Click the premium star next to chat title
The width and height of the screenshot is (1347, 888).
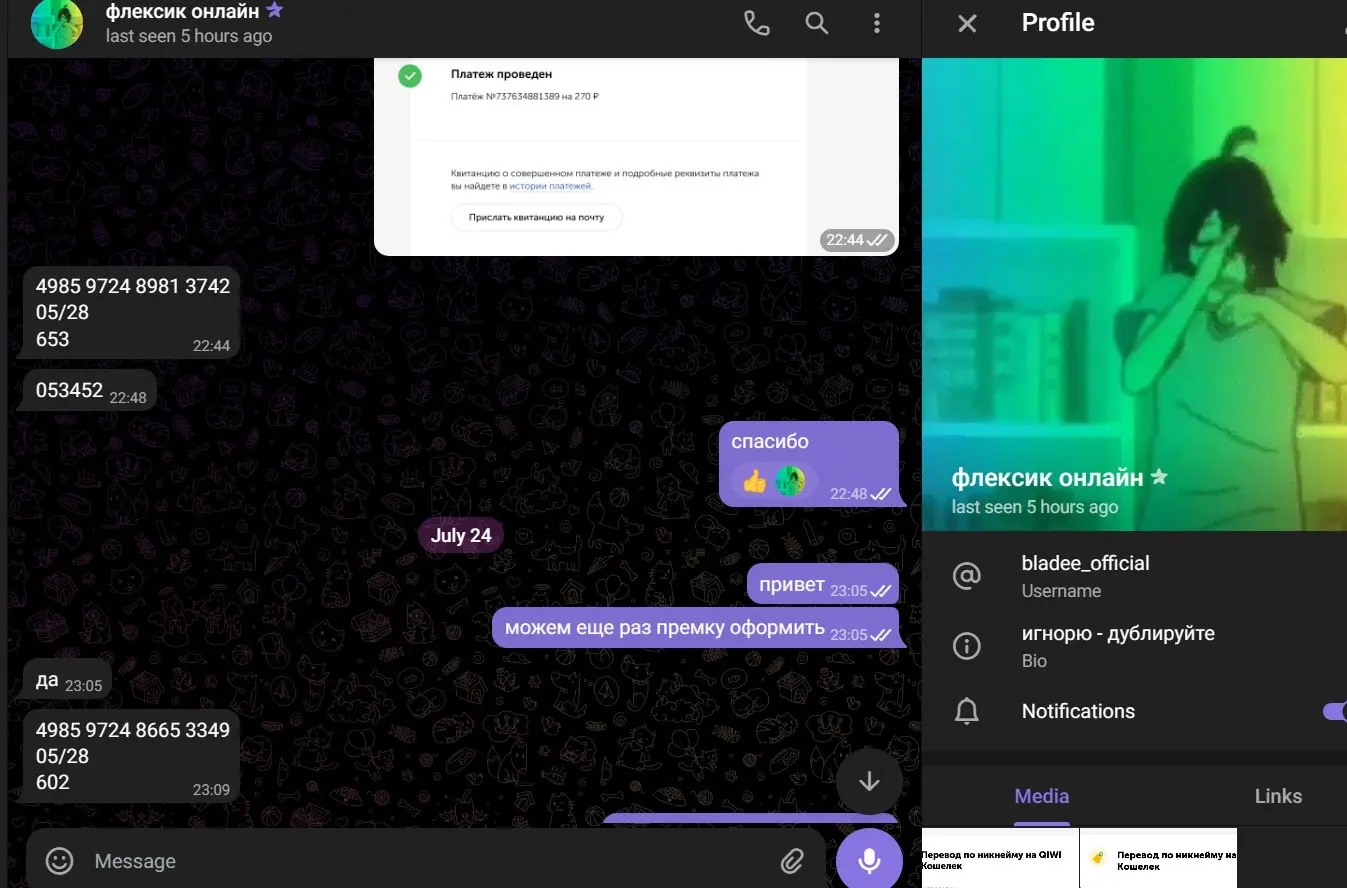274,11
